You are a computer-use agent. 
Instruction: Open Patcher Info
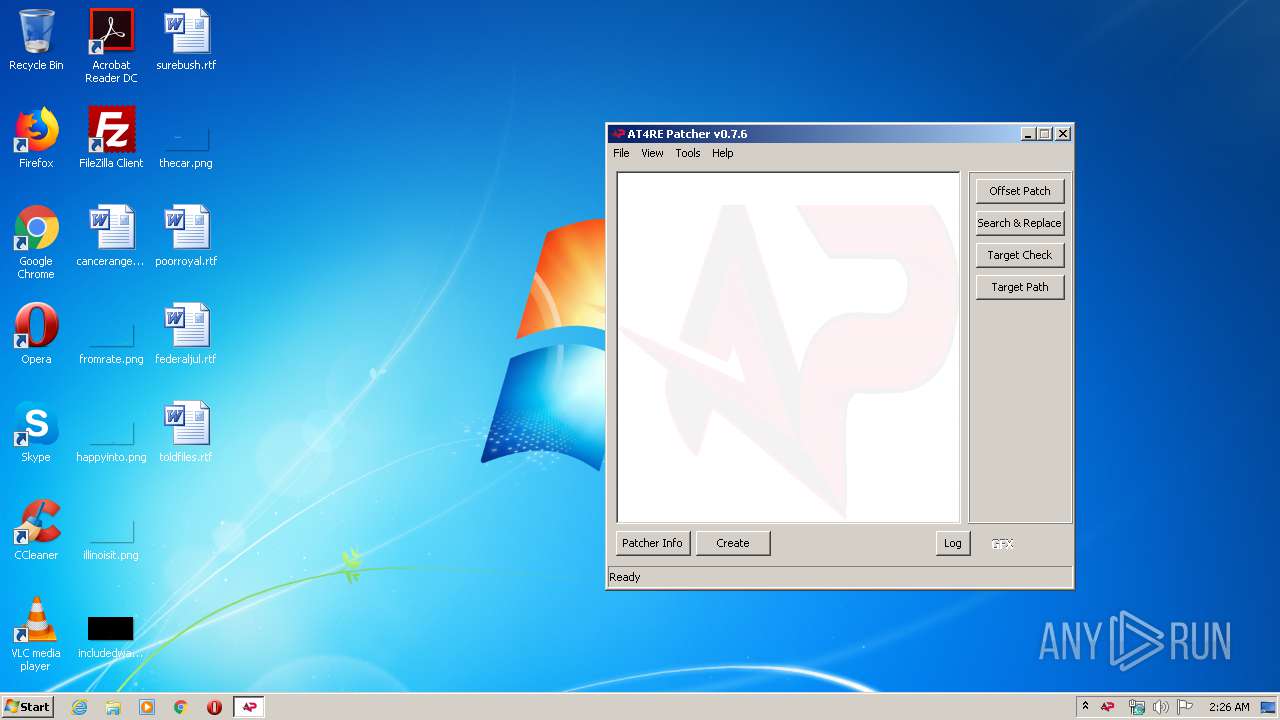(x=653, y=543)
